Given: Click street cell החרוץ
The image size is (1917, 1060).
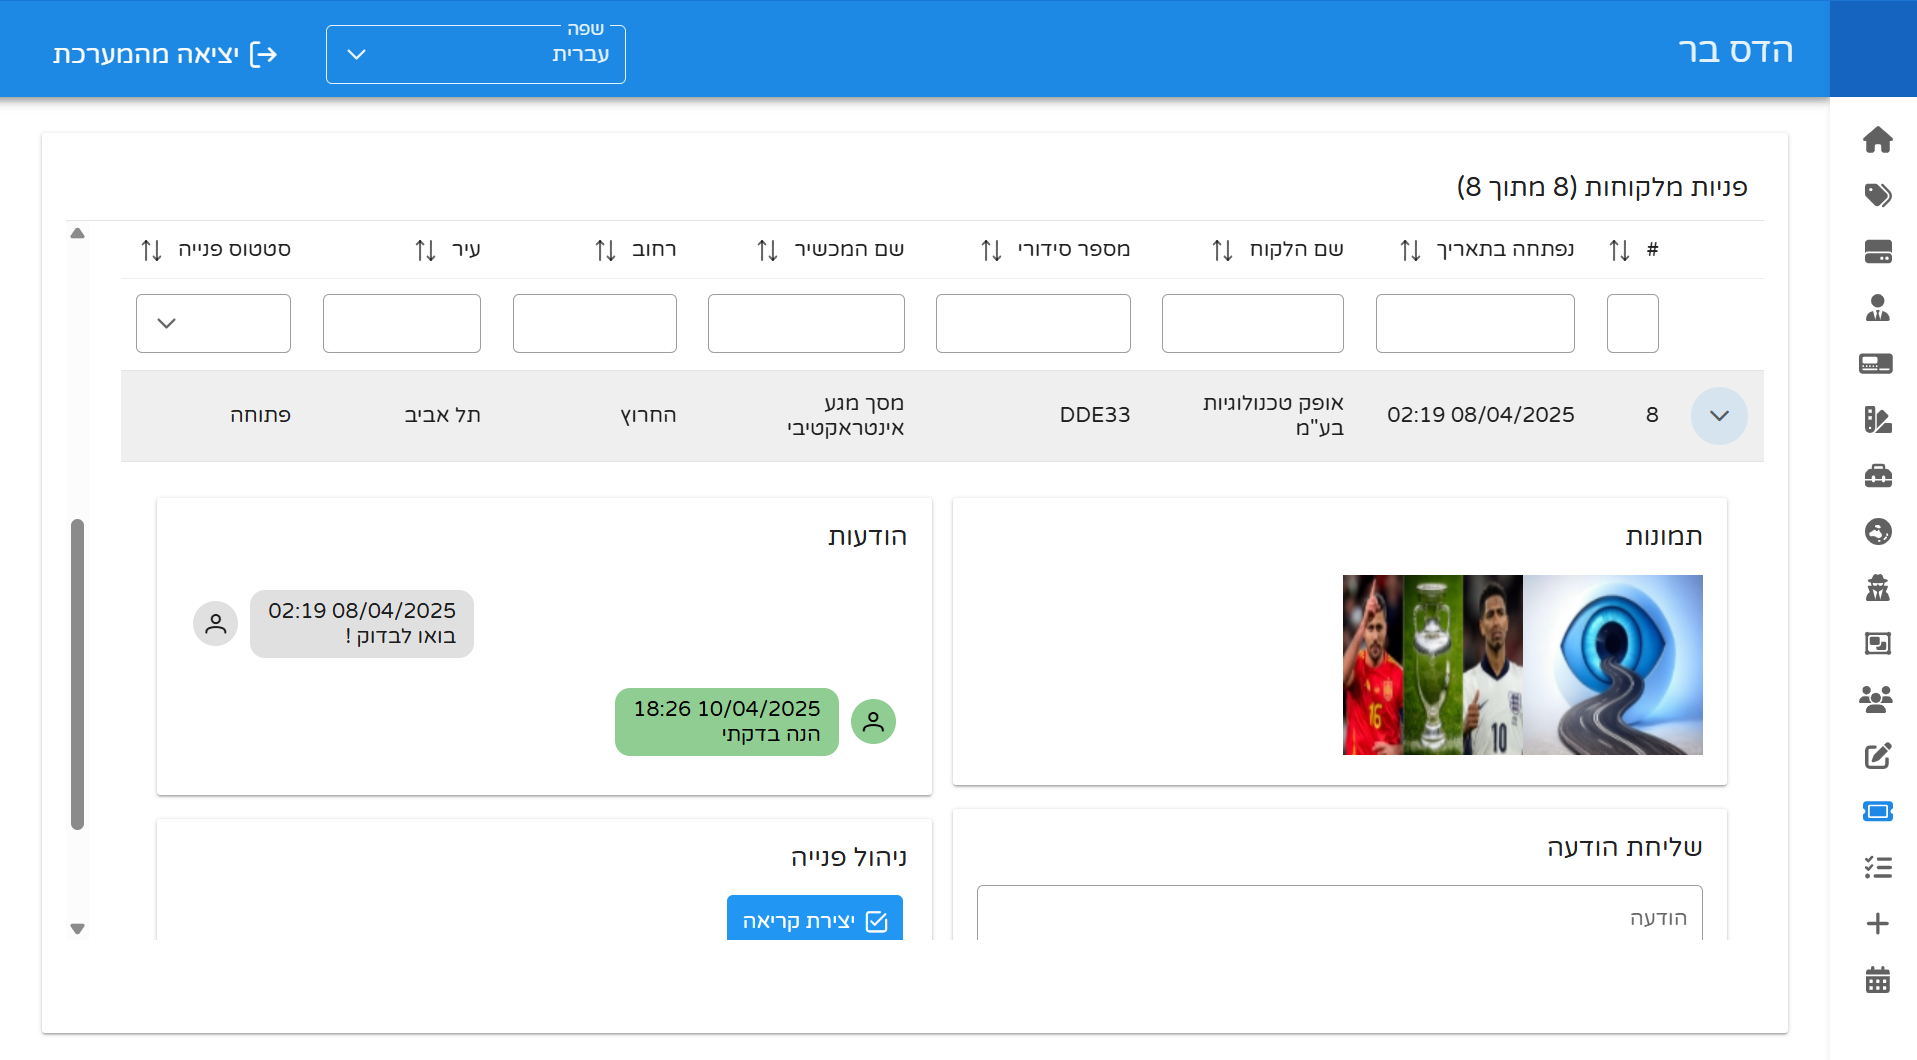Looking at the screenshot, I should [x=648, y=415].
